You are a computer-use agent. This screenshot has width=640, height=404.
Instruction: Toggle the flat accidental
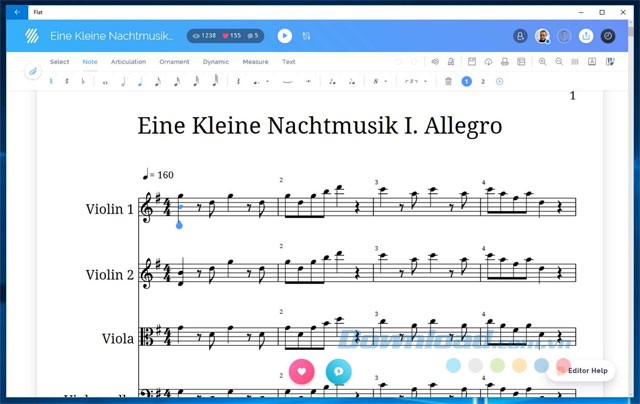(x=82, y=81)
